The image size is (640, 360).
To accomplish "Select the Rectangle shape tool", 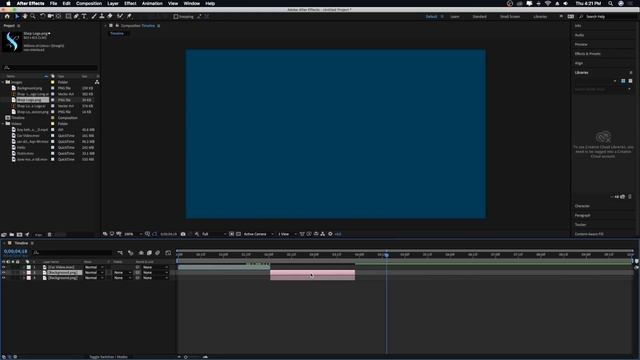I will click(68, 16).
